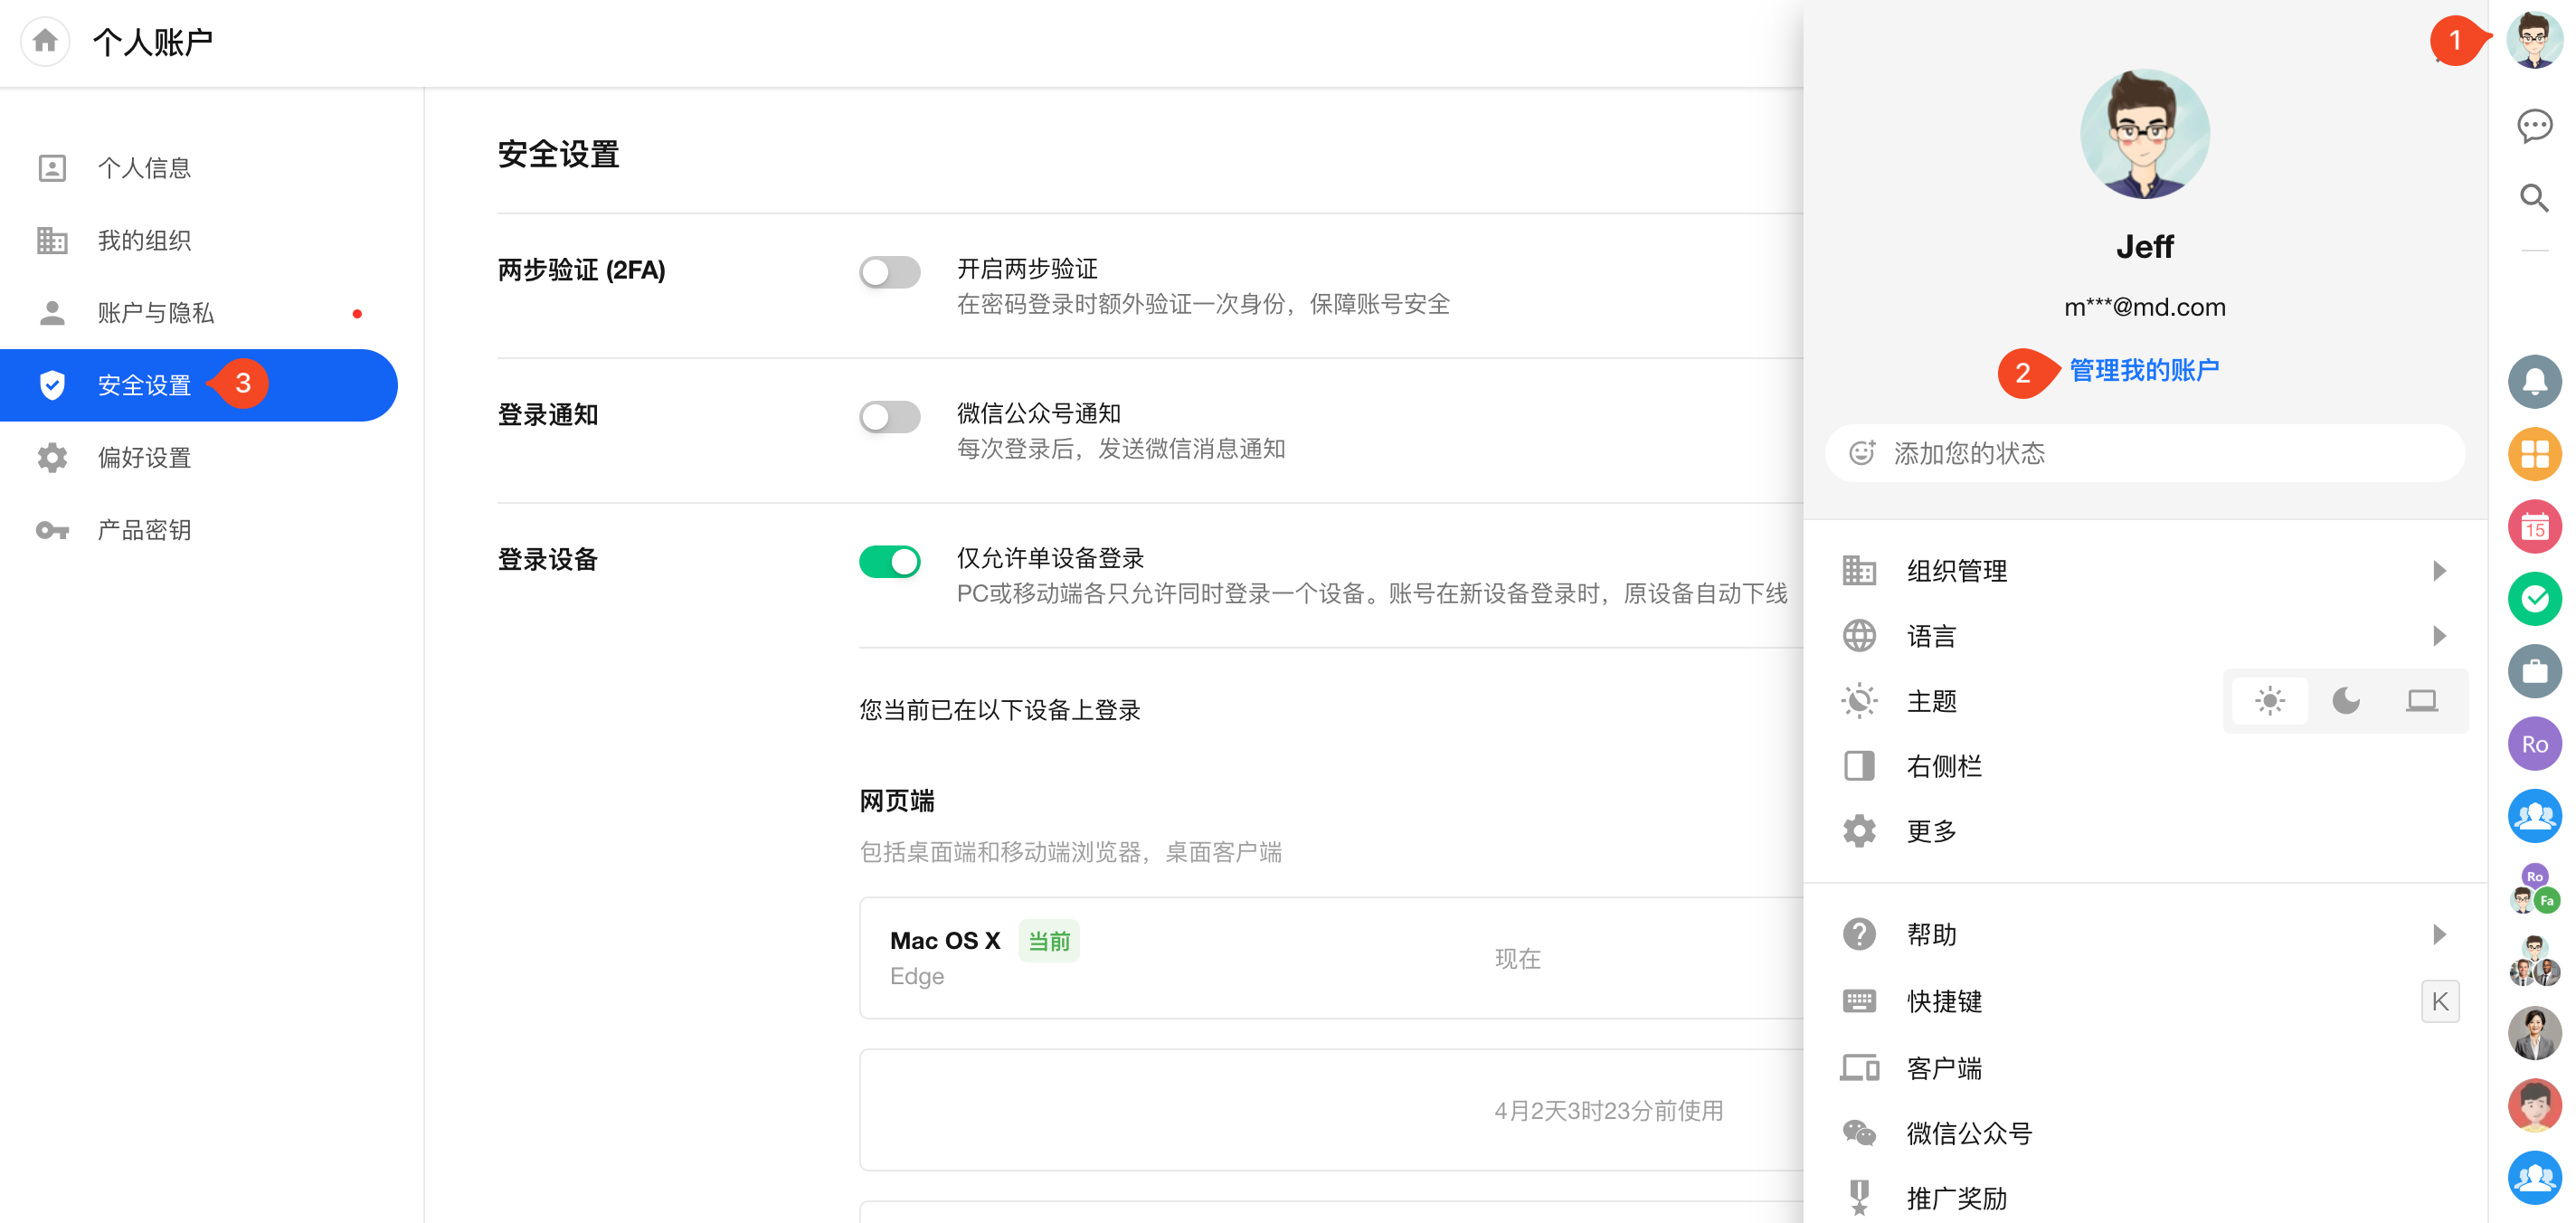Select 偏好设置 sidebar item
Viewport: 2576px width, 1223px height.
(144, 458)
